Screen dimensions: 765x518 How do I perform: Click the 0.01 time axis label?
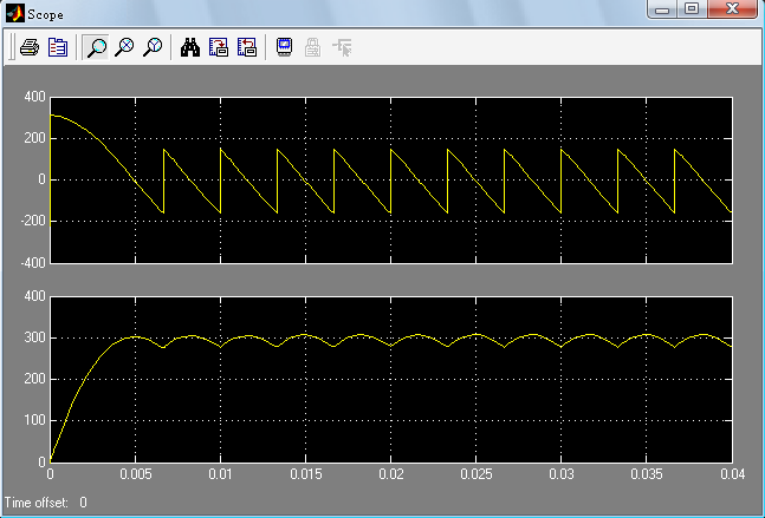pyautogui.click(x=221, y=474)
